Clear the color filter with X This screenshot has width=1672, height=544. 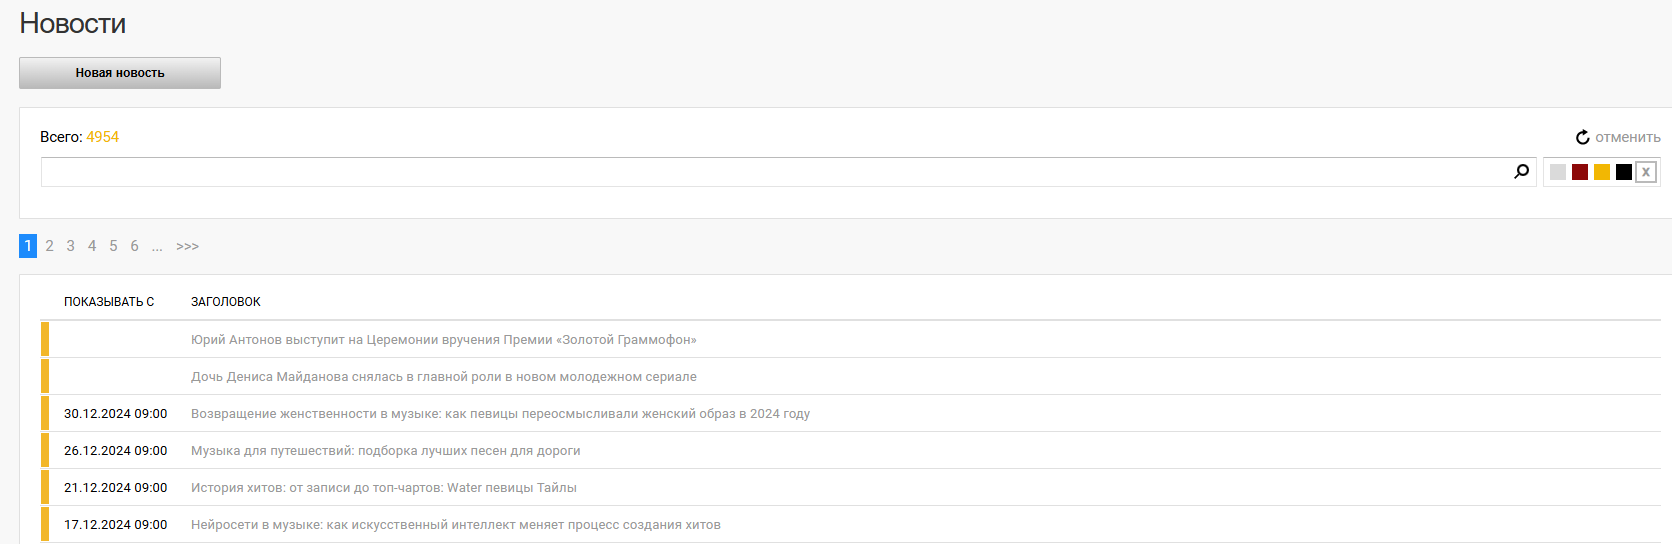pos(1645,172)
